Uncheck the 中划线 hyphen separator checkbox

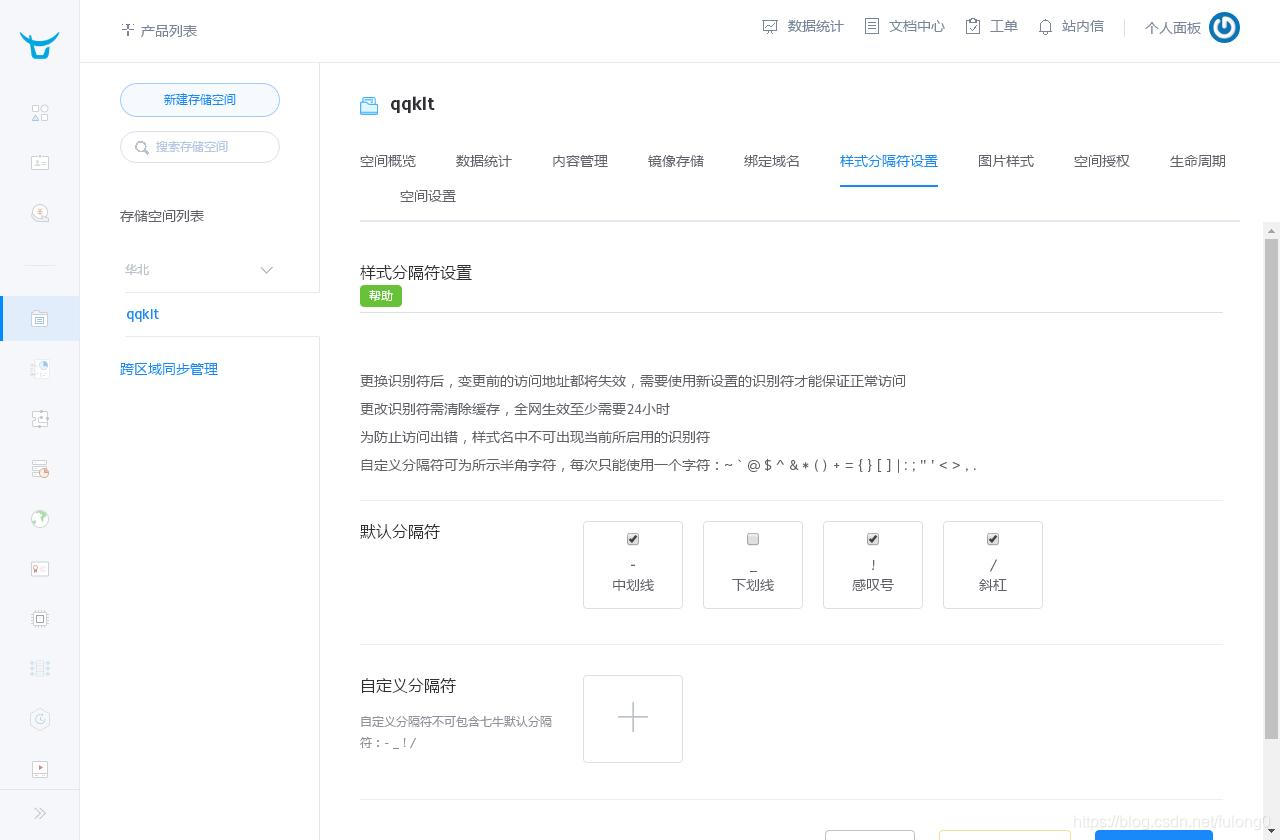pyautogui.click(x=633, y=539)
